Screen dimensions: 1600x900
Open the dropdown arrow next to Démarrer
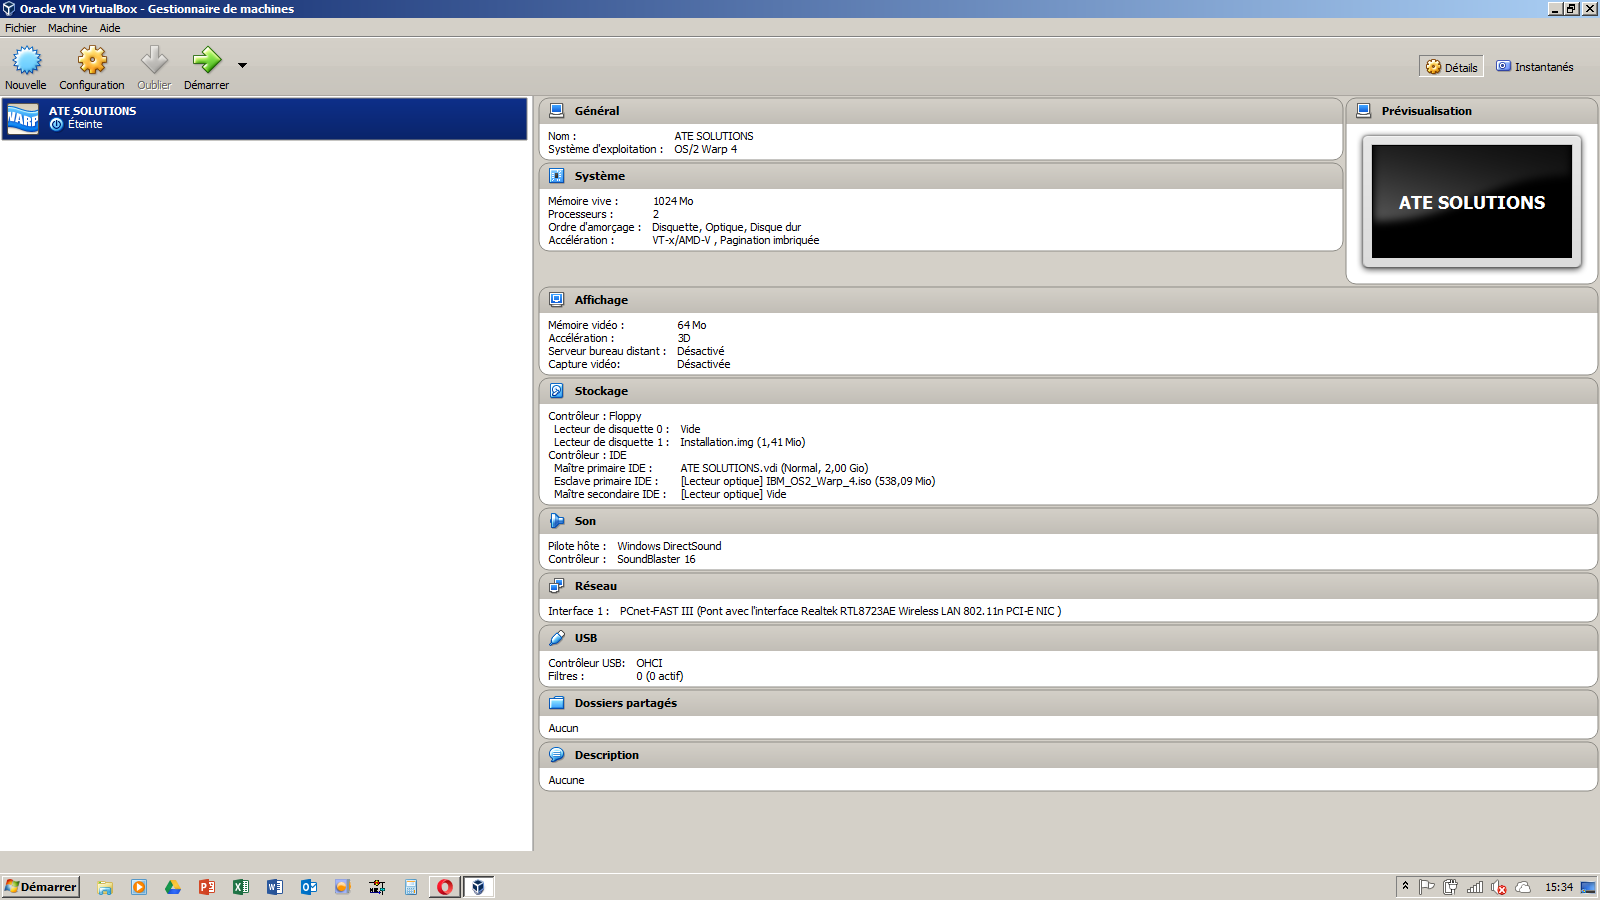(242, 66)
